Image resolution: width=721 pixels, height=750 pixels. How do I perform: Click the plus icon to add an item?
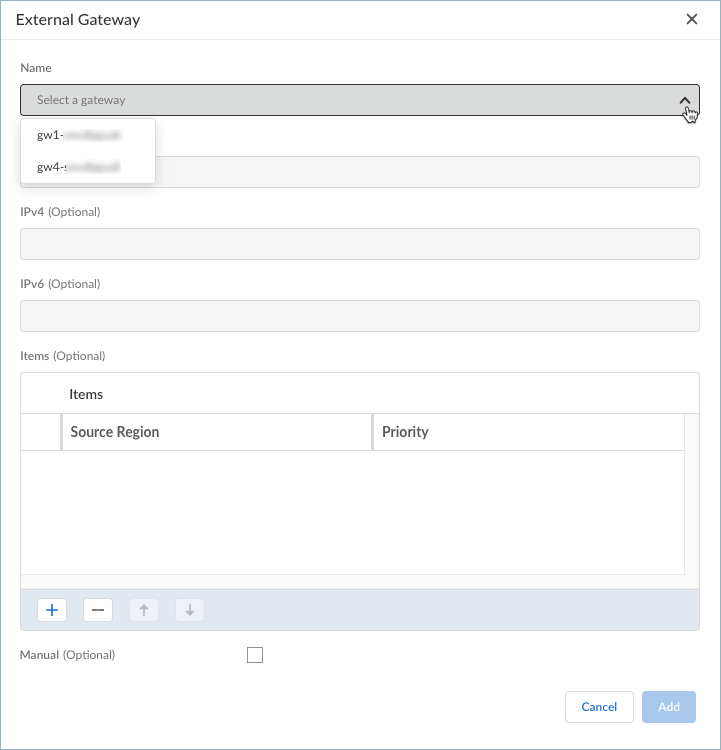pos(52,610)
